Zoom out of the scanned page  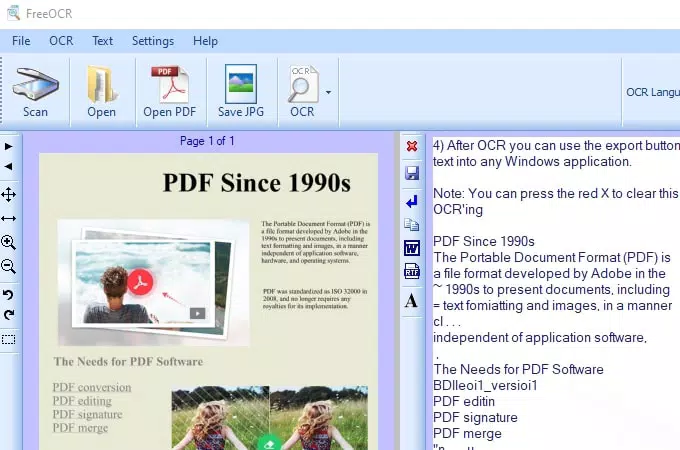tap(9, 266)
